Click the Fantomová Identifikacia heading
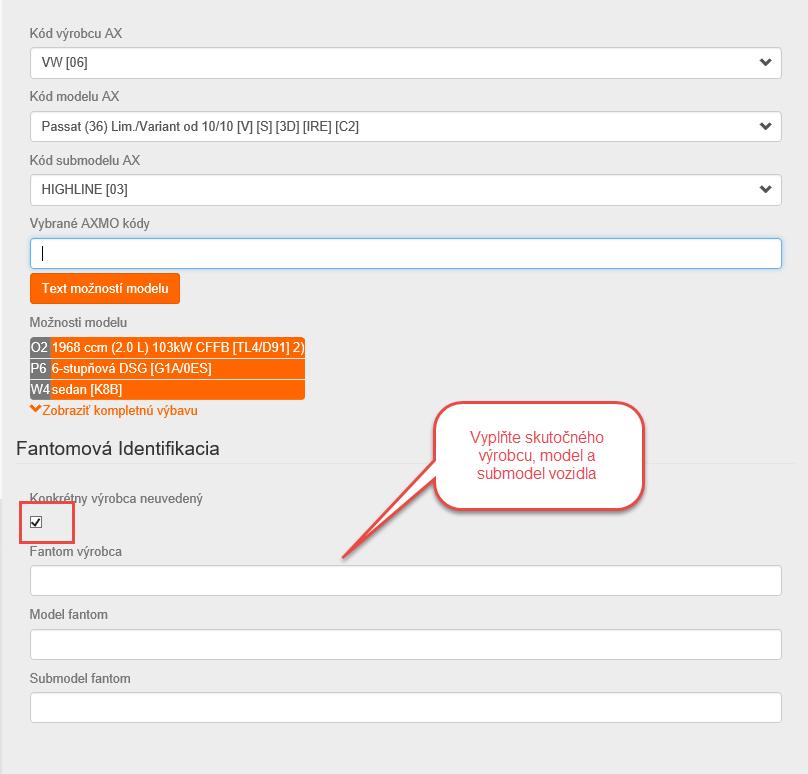Viewport: 808px width, 774px height. click(x=118, y=448)
